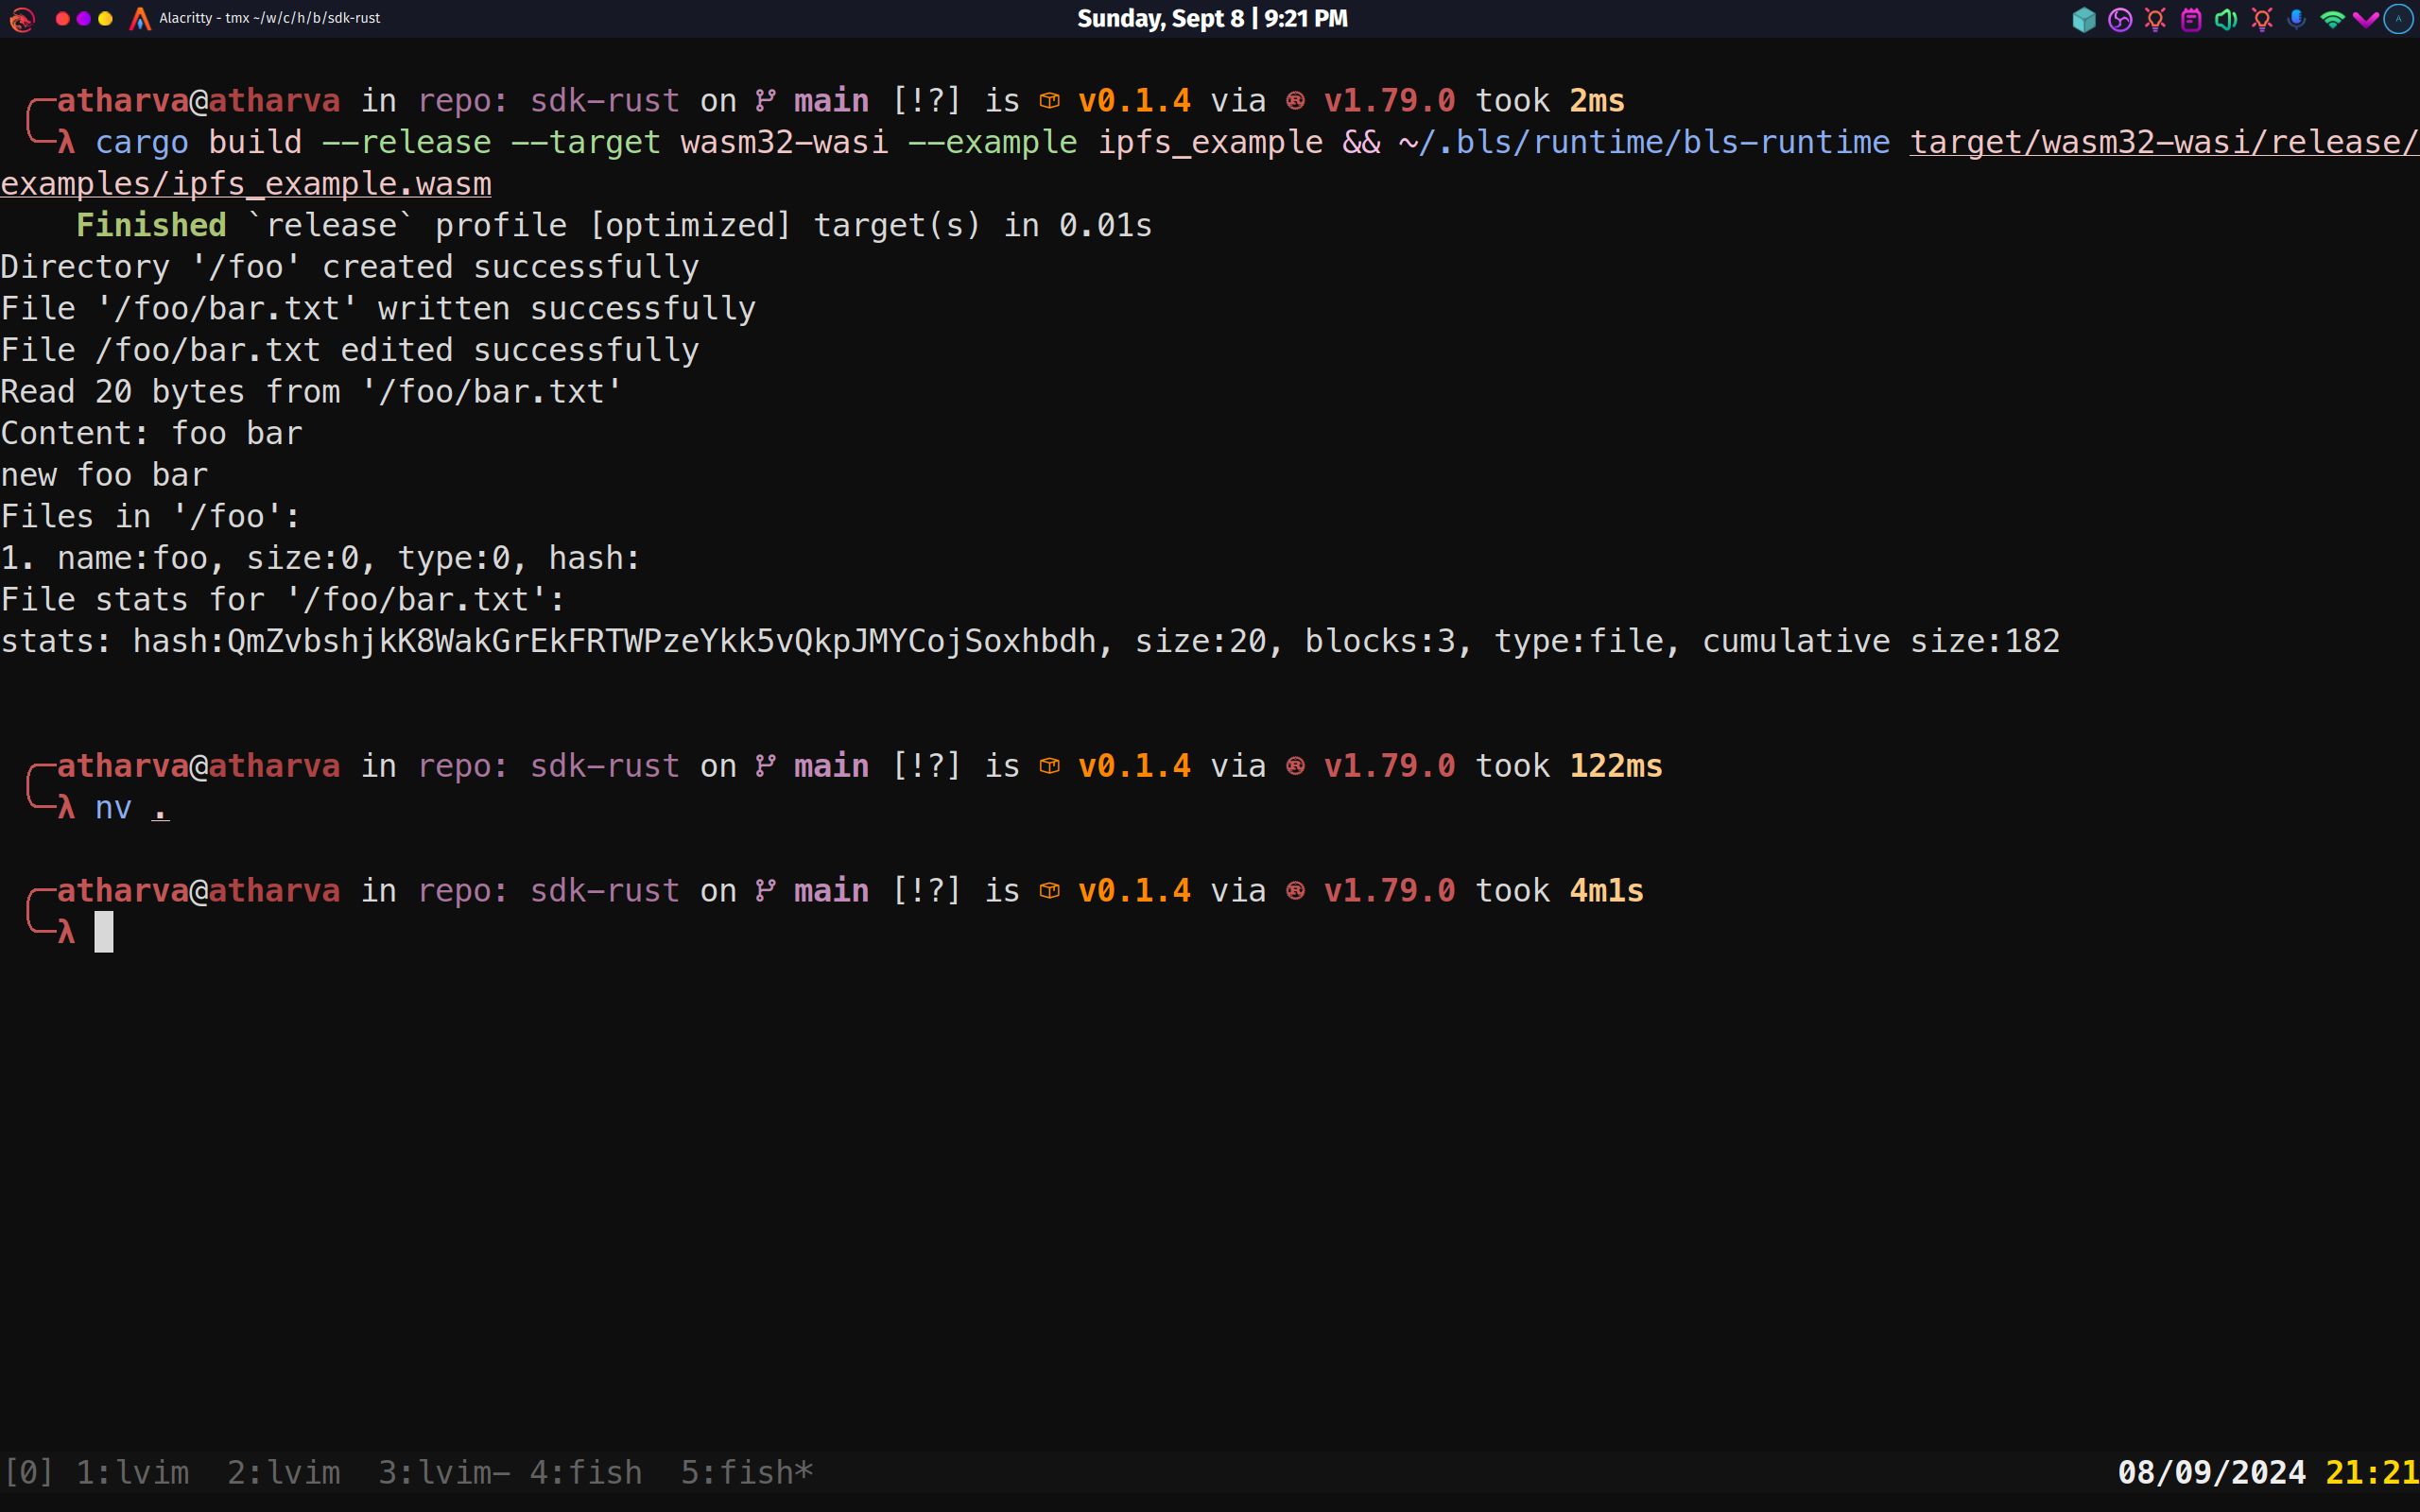The height and width of the screenshot is (1512, 2420).
Task: Click the green speaker volume icon
Action: 2225,19
